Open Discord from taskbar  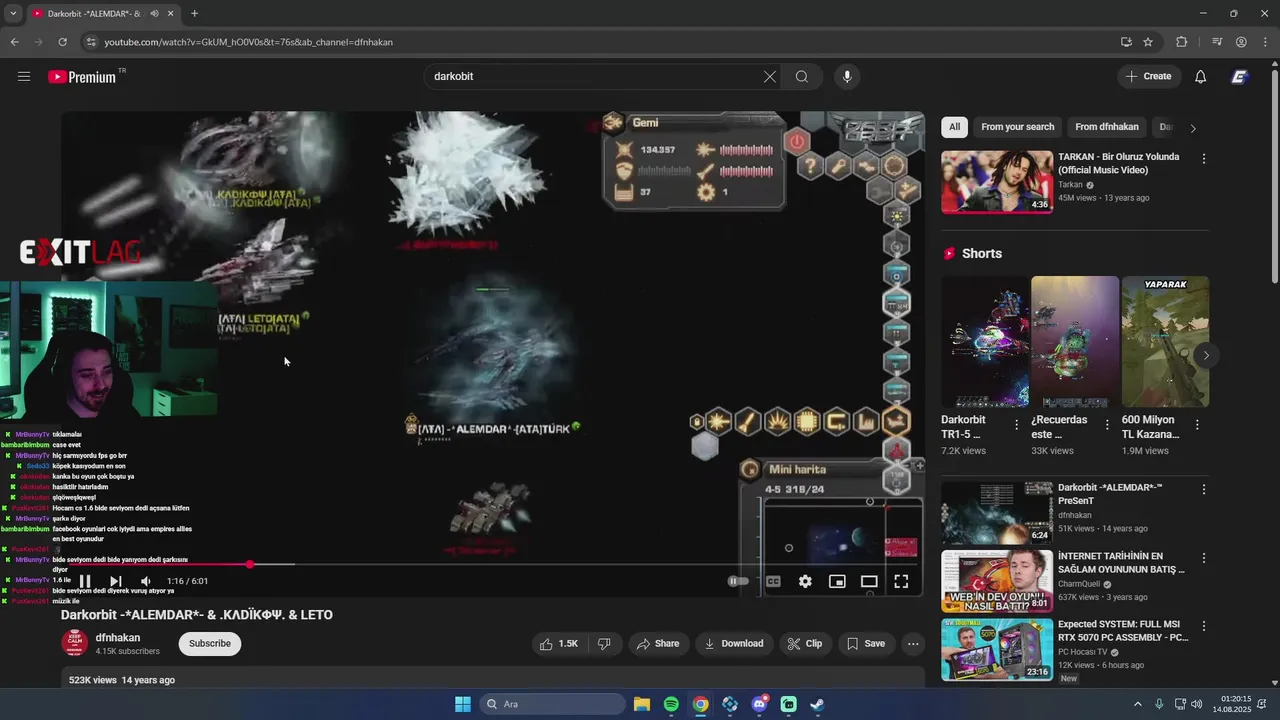759,704
